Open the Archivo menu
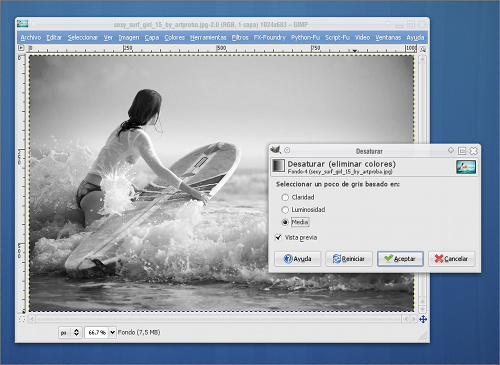500x365 pixels. [x=31, y=37]
